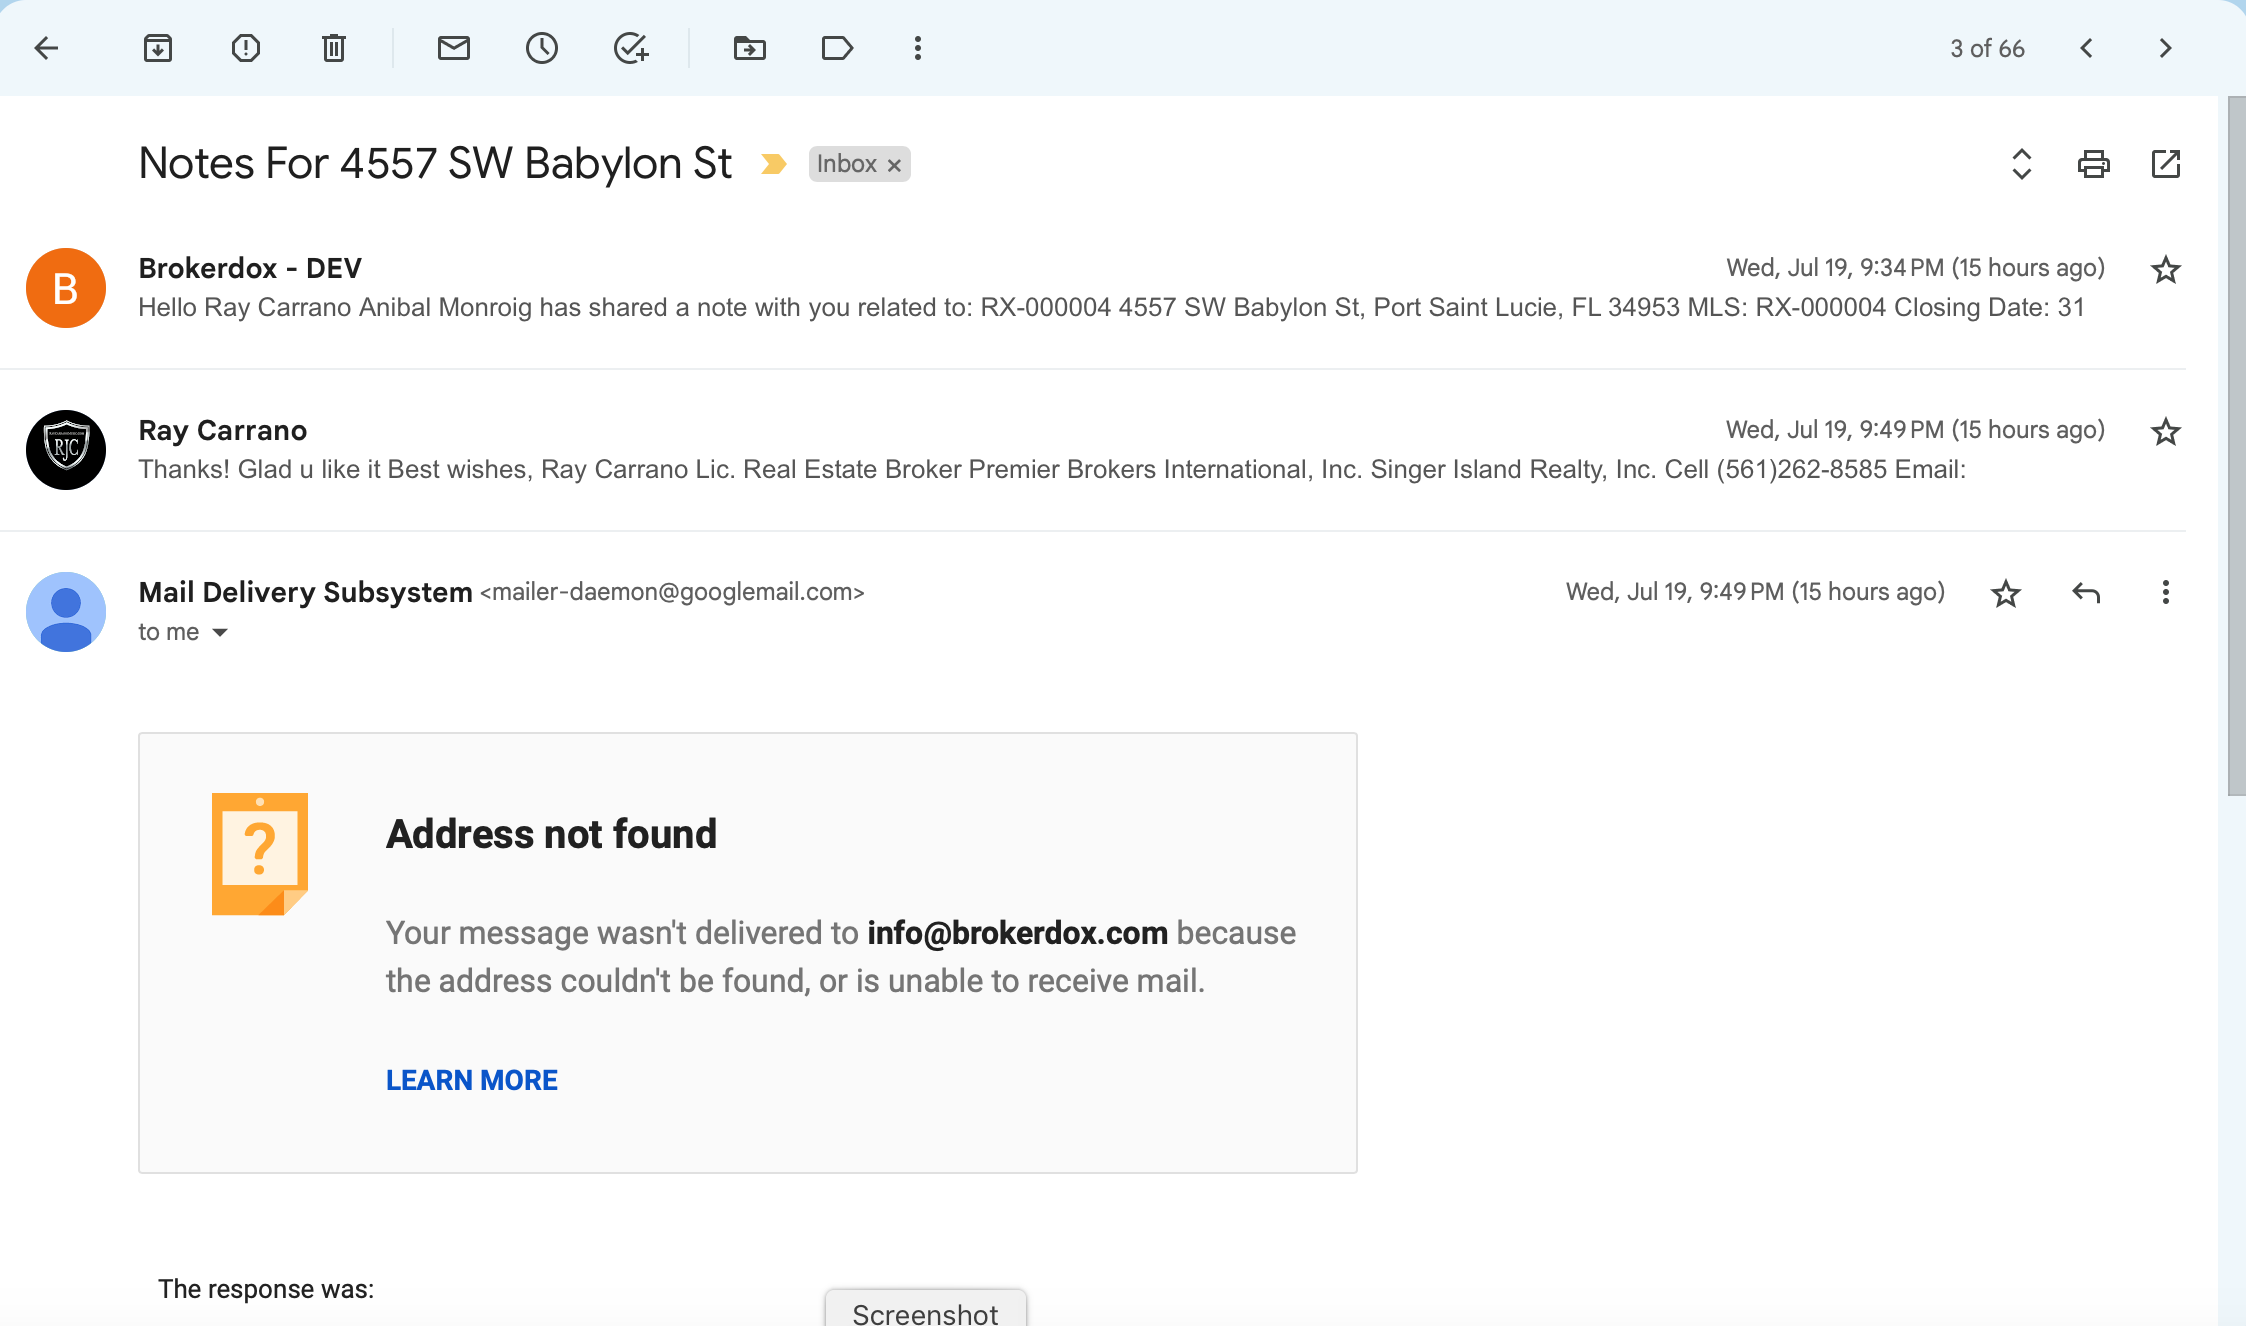Open conversation in new window
Image resolution: width=2246 pixels, height=1326 pixels.
point(2166,164)
